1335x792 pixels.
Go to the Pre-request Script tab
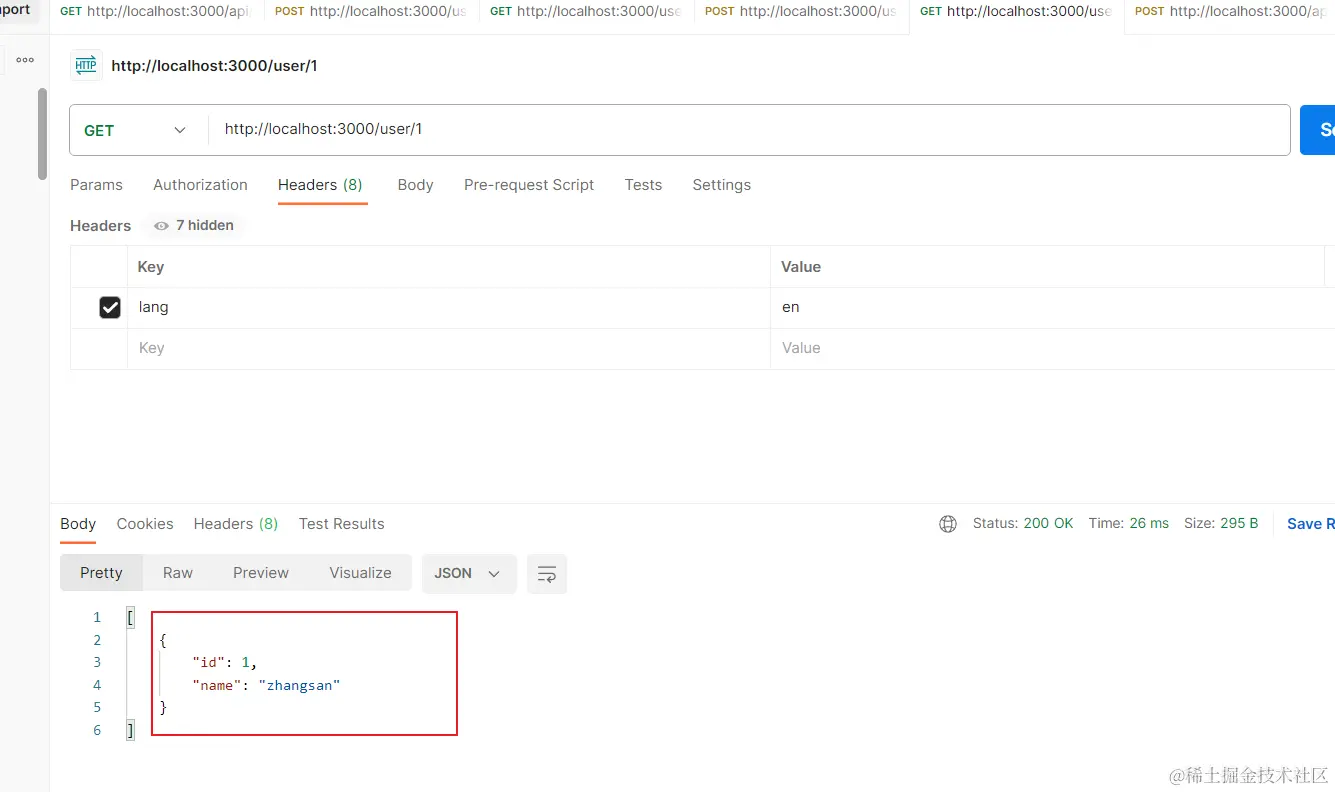click(529, 185)
